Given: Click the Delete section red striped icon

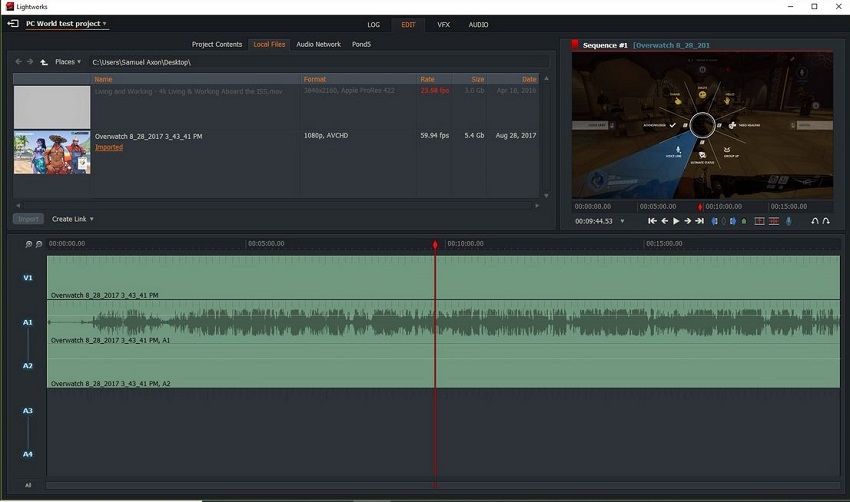Looking at the screenshot, I should click(774, 221).
